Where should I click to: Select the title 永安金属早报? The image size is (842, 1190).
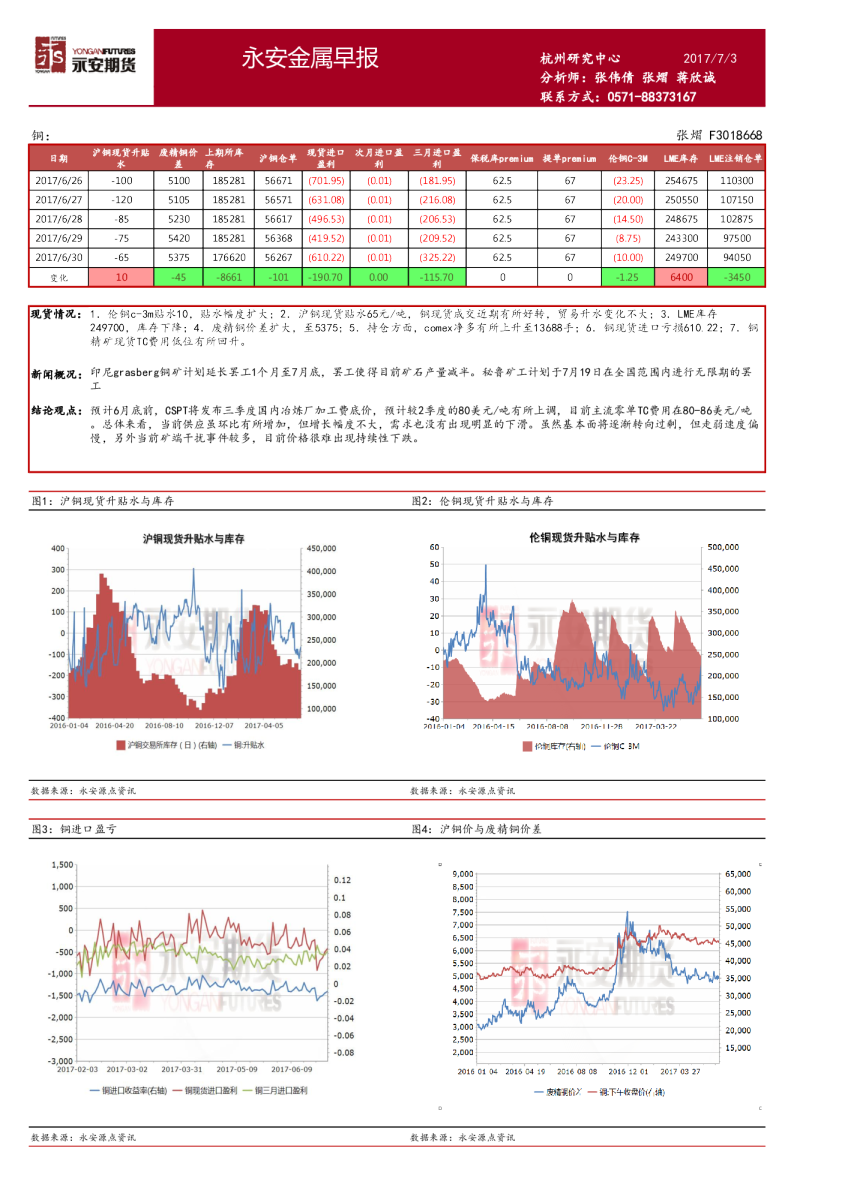click(x=310, y=58)
